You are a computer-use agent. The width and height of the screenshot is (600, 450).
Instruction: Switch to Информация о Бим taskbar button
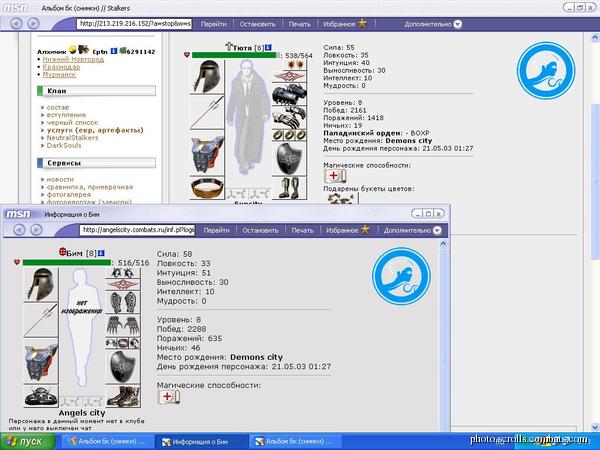click(x=201, y=442)
